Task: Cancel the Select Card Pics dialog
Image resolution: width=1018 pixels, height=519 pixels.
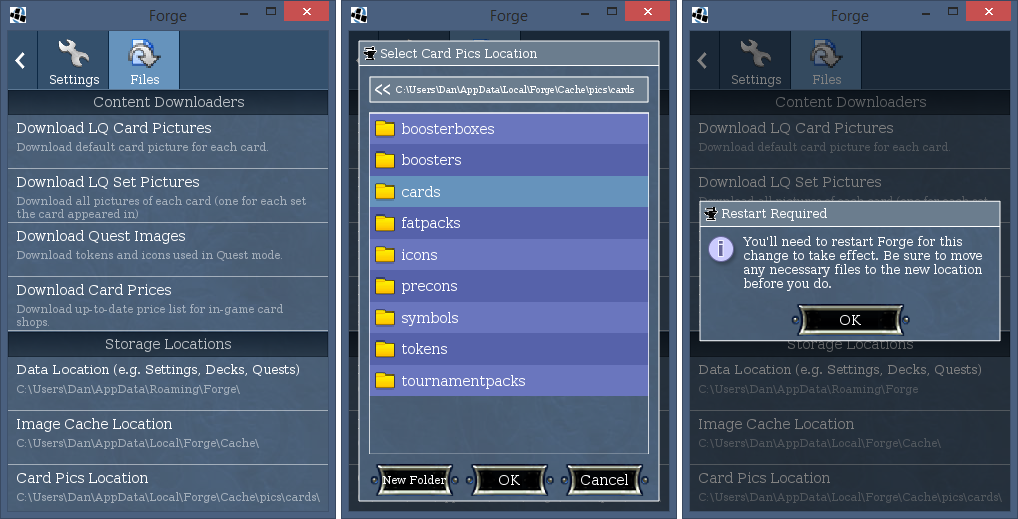Action: tap(604, 480)
